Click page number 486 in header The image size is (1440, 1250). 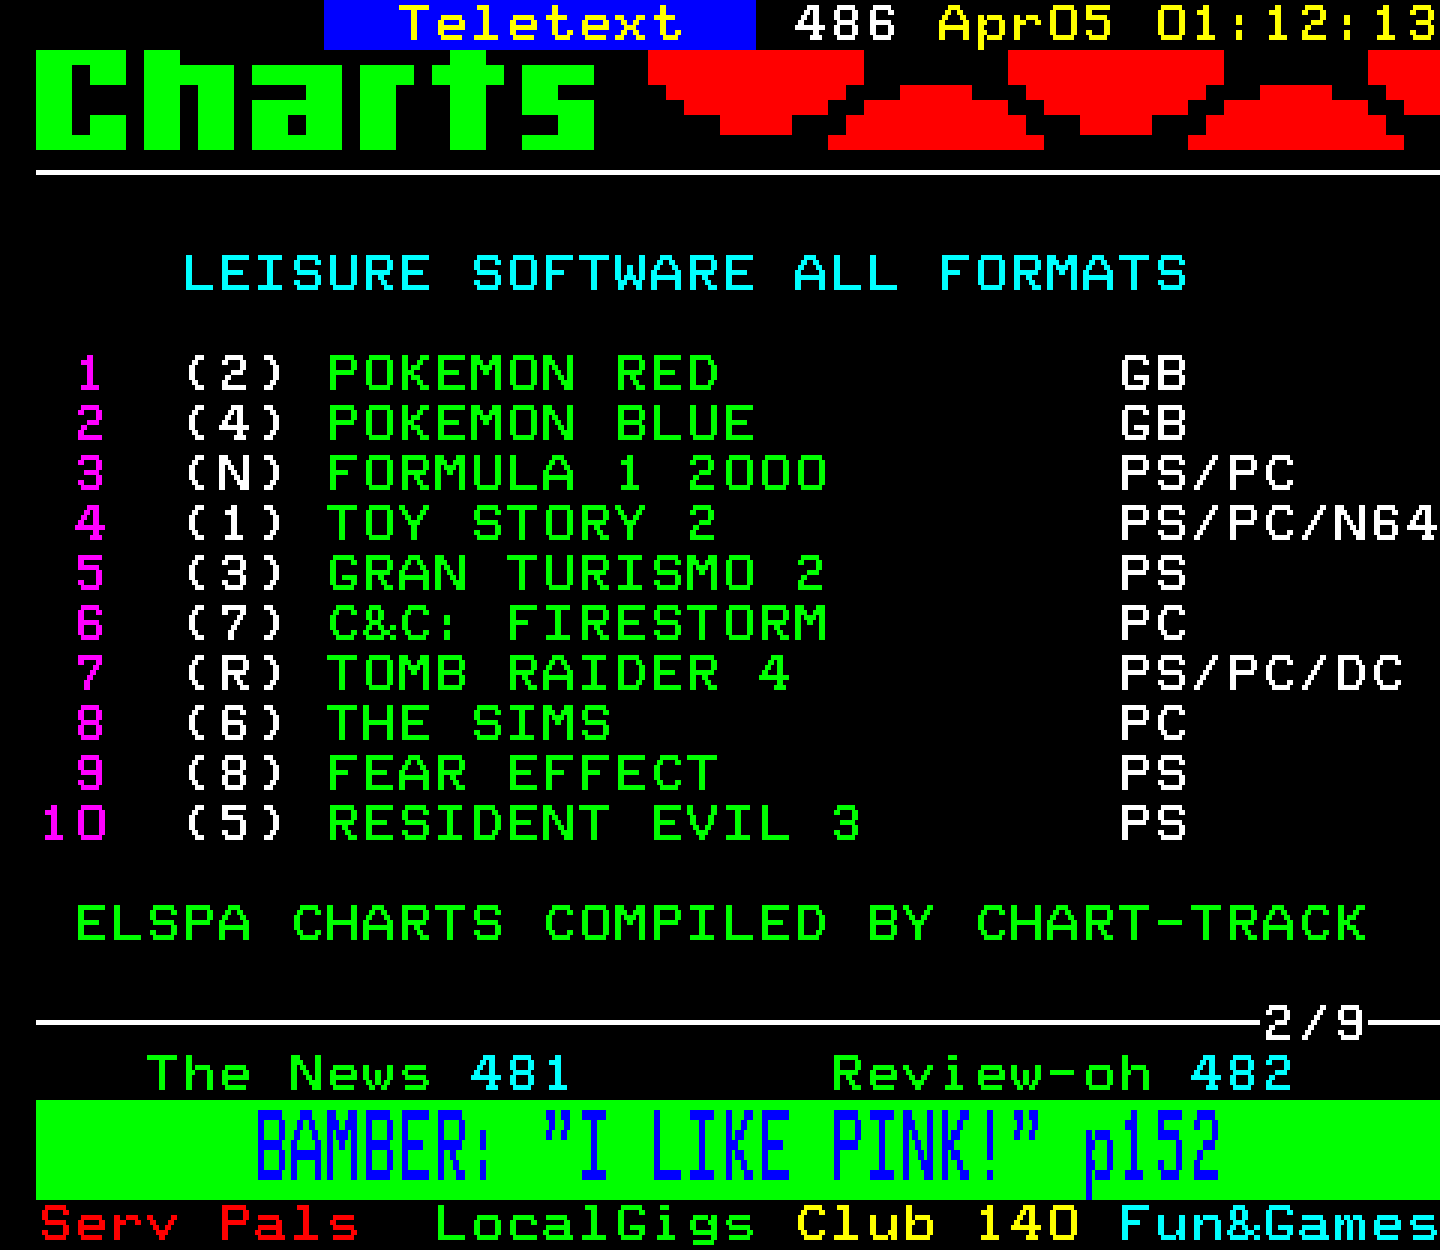[x=845, y=24]
